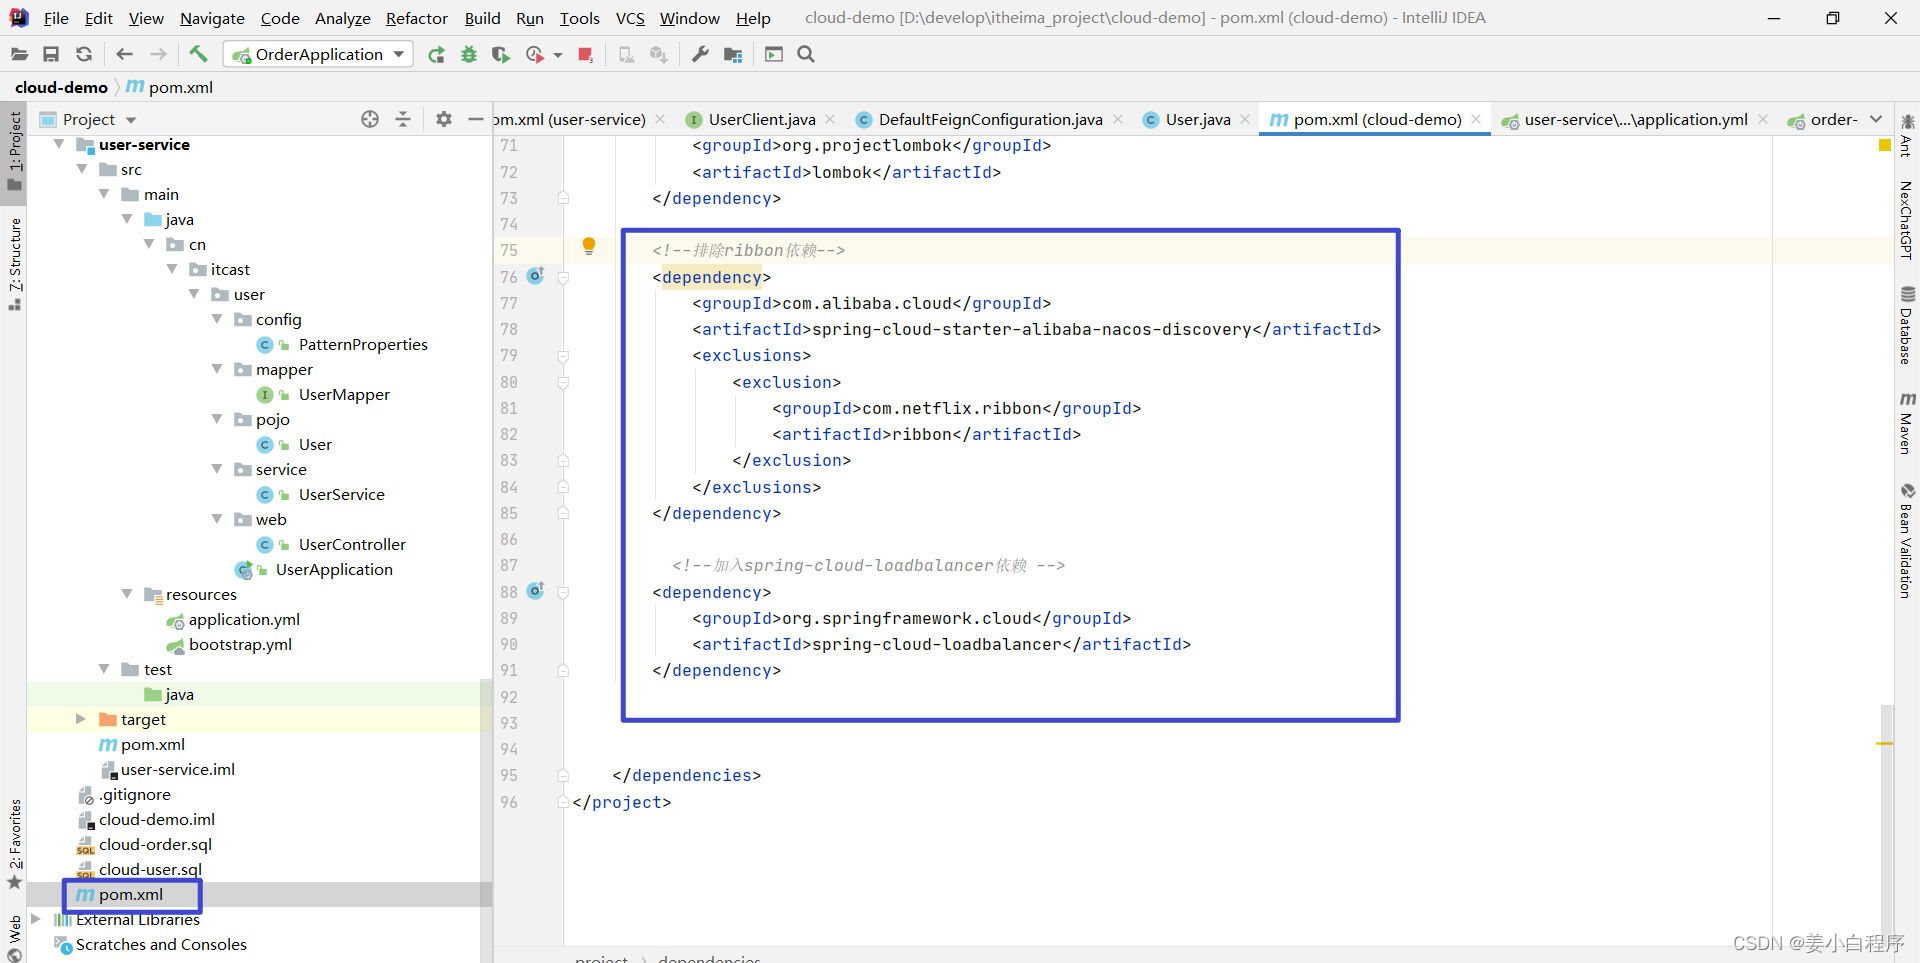This screenshot has height=963, width=1920.
Task: Click the Search Everywhere magnifier icon
Action: (805, 54)
